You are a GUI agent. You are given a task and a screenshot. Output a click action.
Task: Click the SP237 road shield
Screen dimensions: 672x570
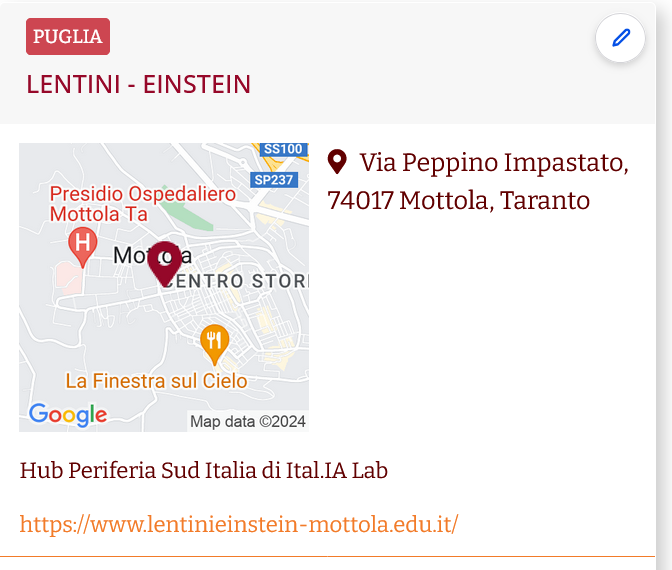pos(274,180)
